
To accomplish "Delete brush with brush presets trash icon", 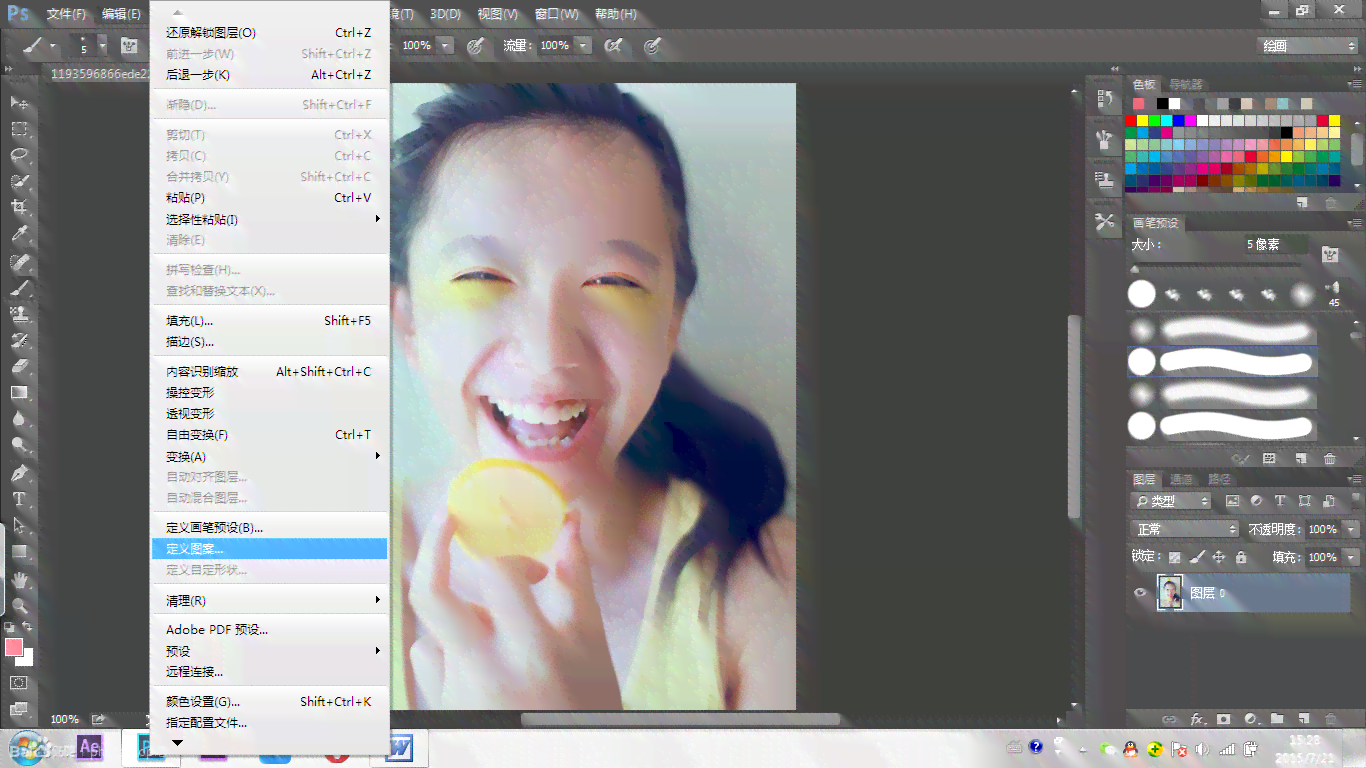I will pos(1330,459).
